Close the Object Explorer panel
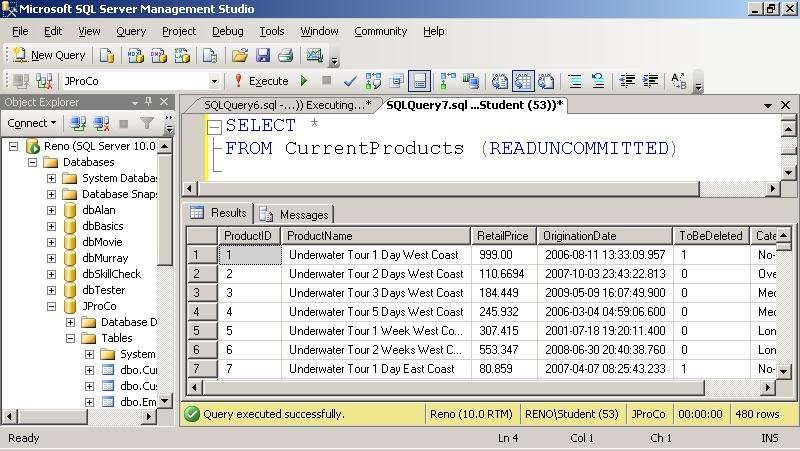 (164, 102)
